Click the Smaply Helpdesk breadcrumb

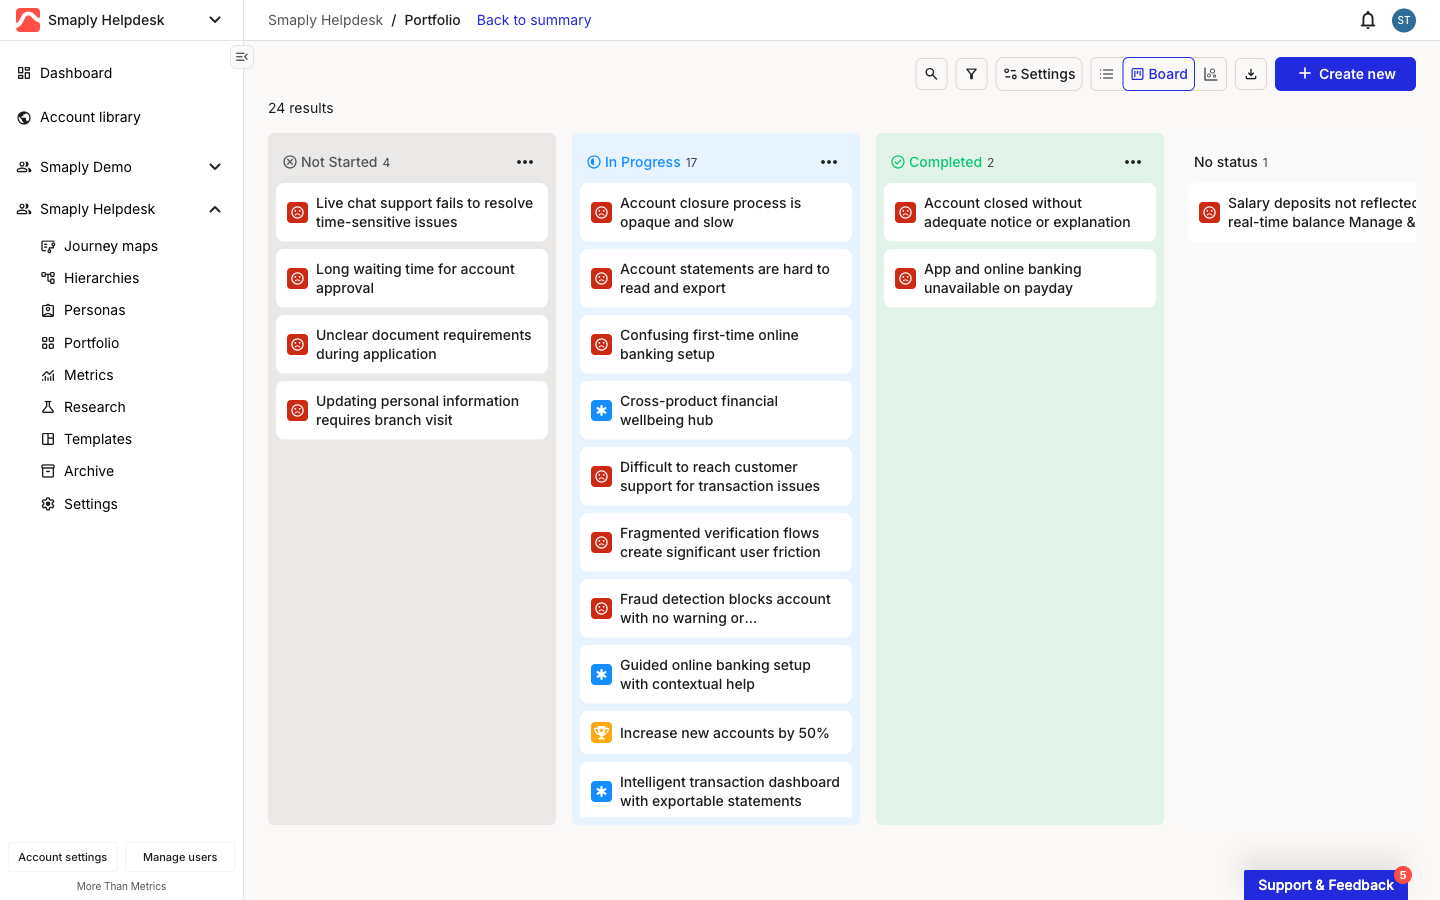(325, 20)
